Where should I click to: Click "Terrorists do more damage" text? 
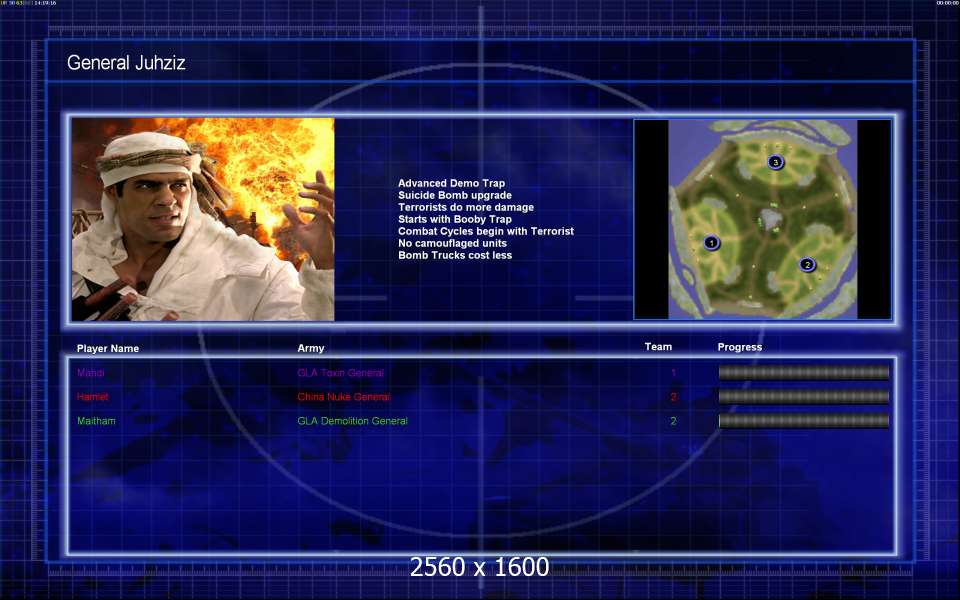[466, 207]
